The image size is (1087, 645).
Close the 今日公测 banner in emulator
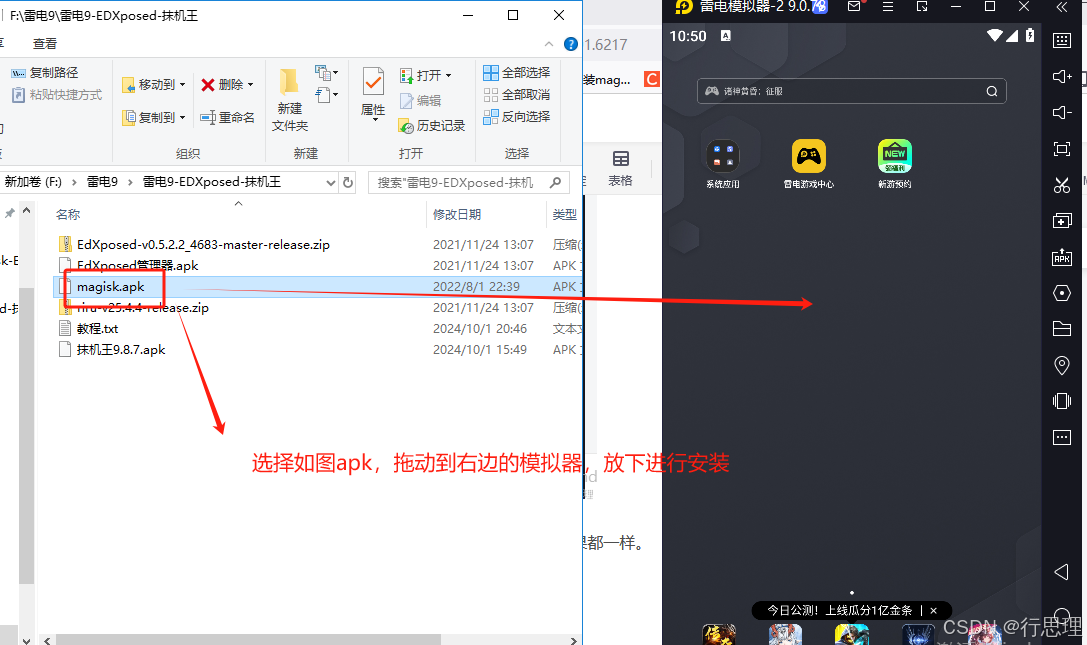pyautogui.click(x=934, y=610)
